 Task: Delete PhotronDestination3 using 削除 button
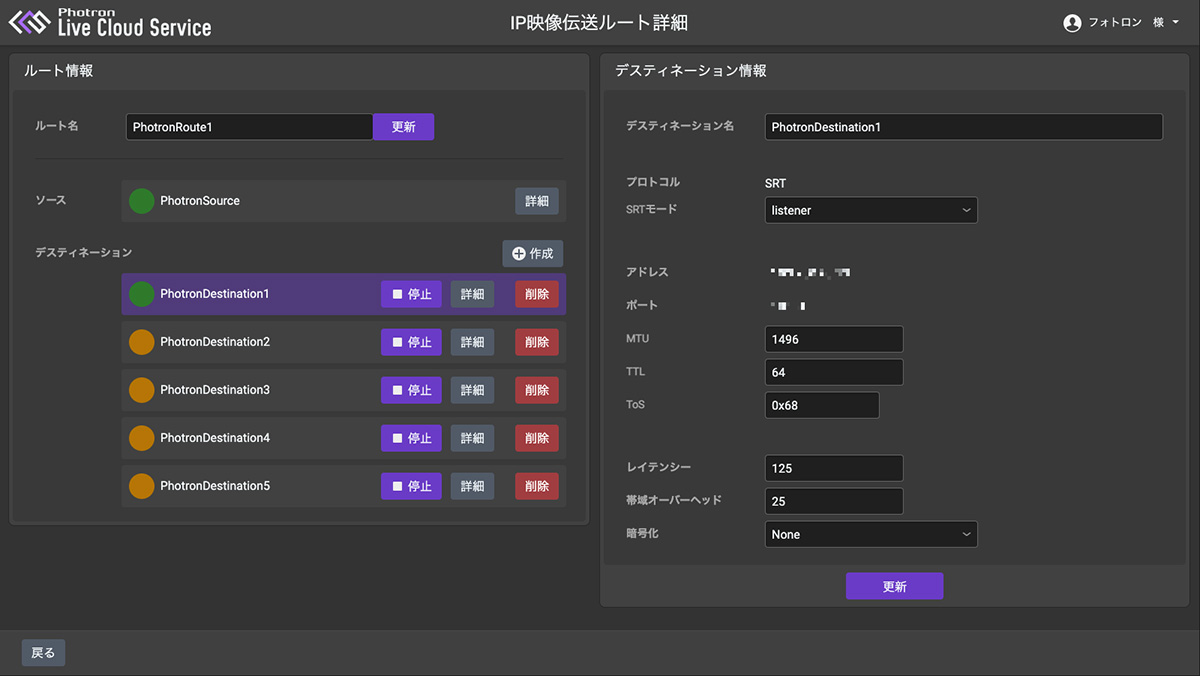537,390
